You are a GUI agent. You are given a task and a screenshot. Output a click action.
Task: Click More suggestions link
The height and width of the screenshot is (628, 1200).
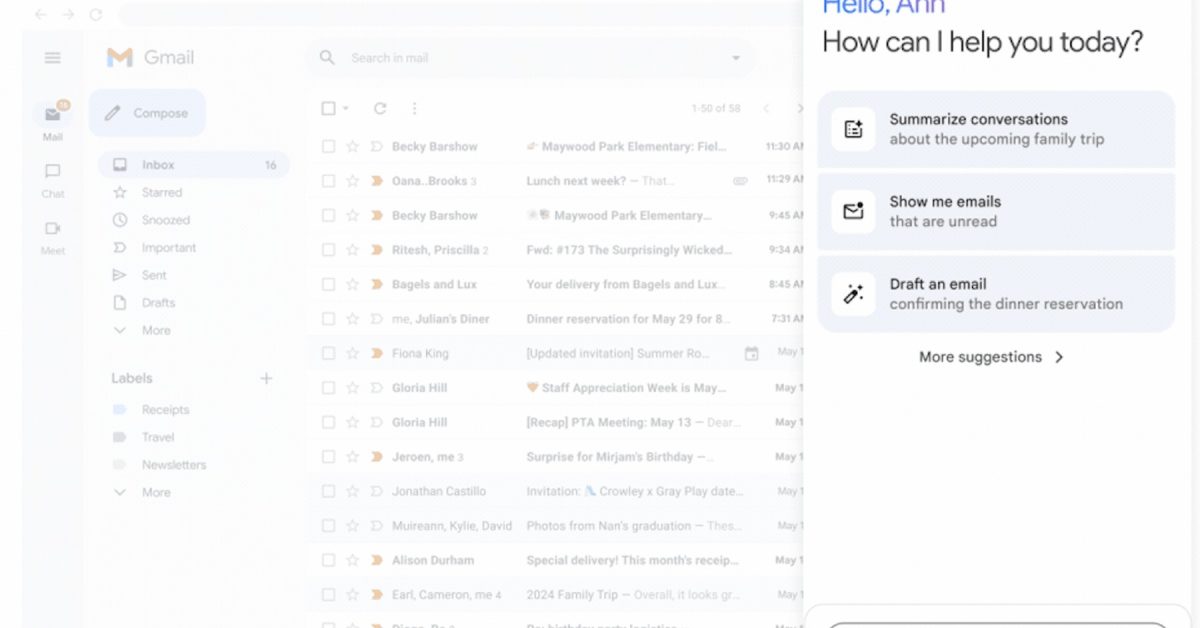point(991,357)
